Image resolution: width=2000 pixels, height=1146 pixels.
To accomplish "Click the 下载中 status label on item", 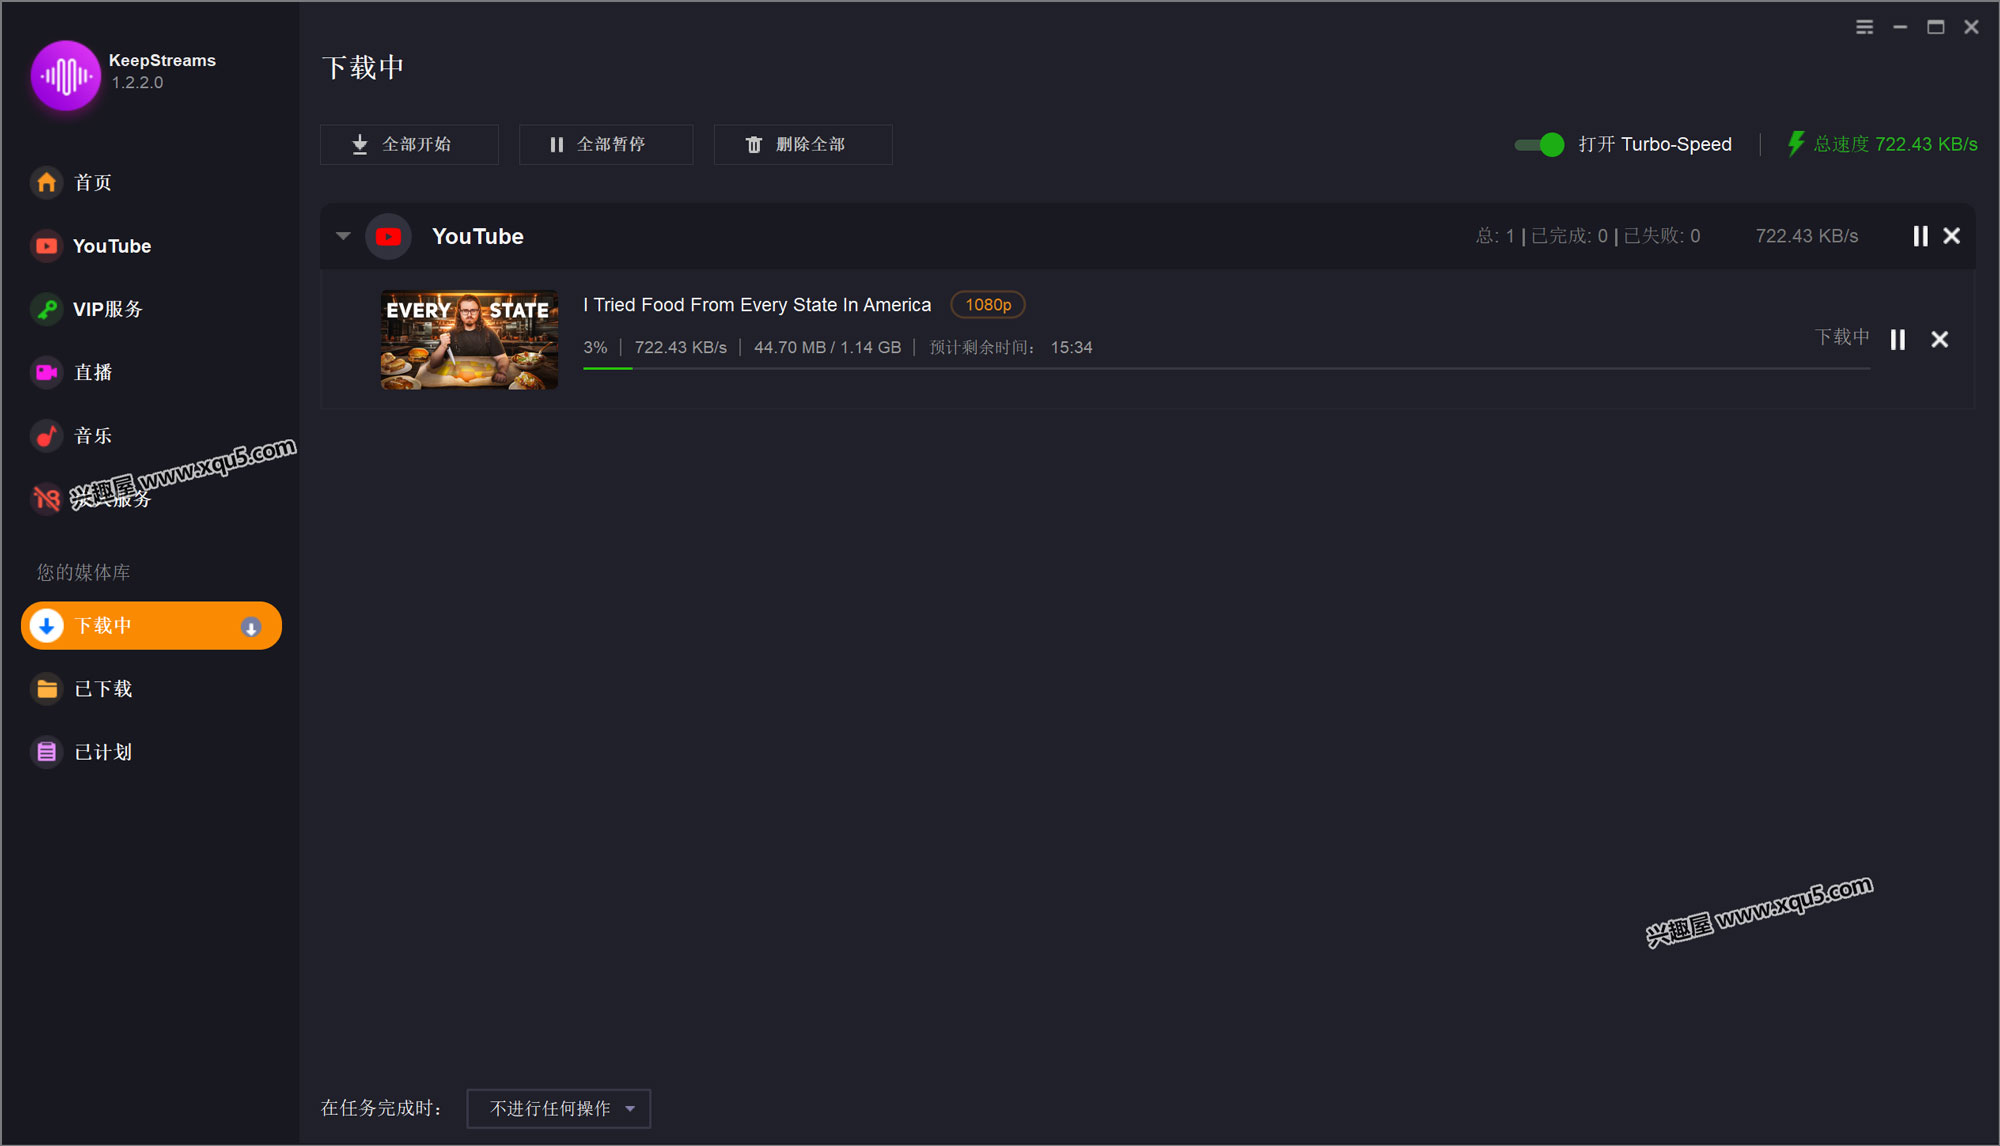I will (x=1842, y=338).
